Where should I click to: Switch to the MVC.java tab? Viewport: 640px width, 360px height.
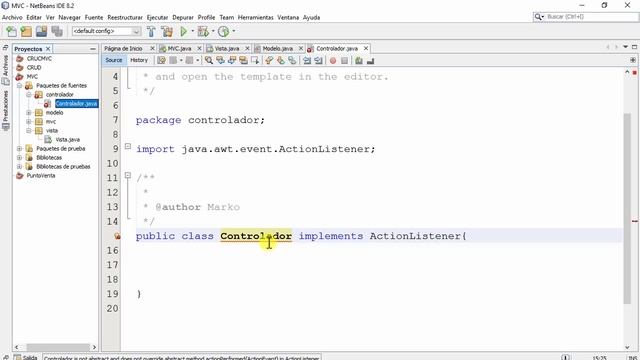[x=179, y=49]
